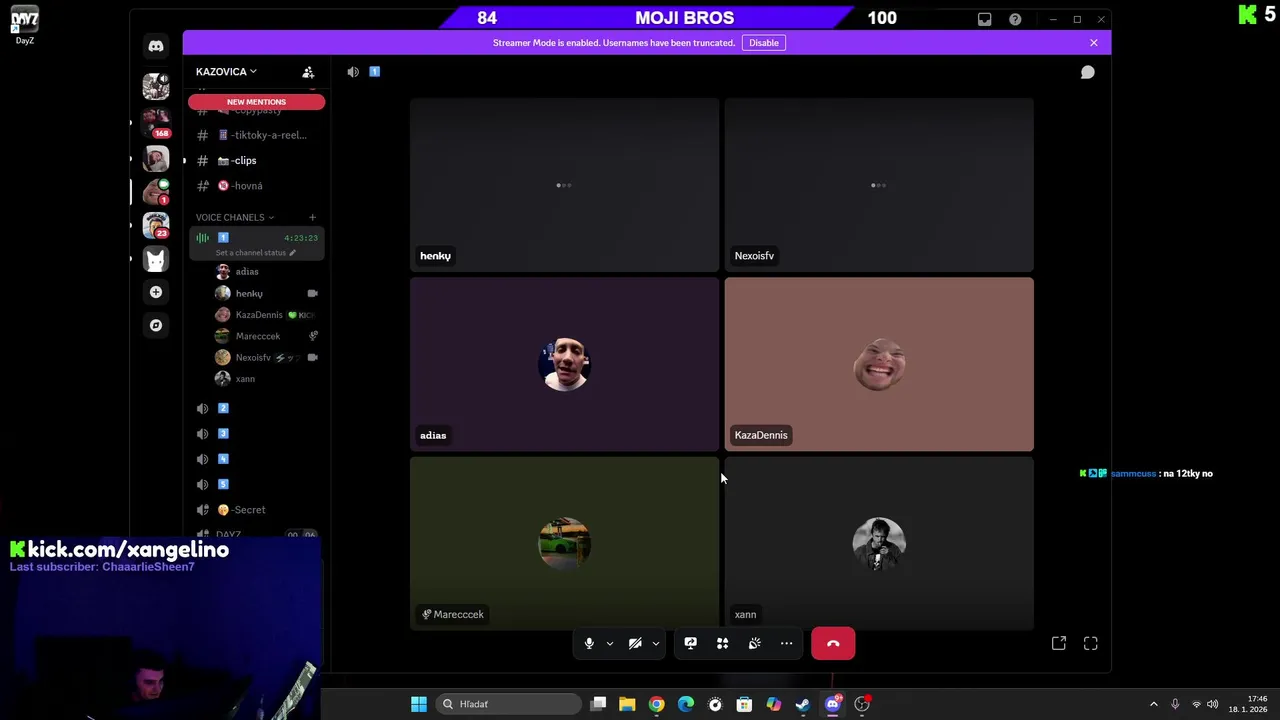The width and height of the screenshot is (1280, 720).
Task: Open the white cat server icon
Action: (x=156, y=259)
